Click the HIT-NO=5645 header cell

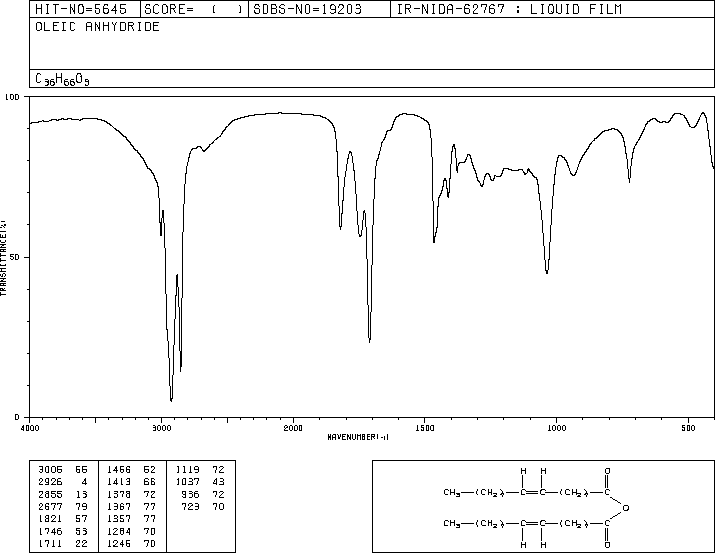[x=85, y=9]
